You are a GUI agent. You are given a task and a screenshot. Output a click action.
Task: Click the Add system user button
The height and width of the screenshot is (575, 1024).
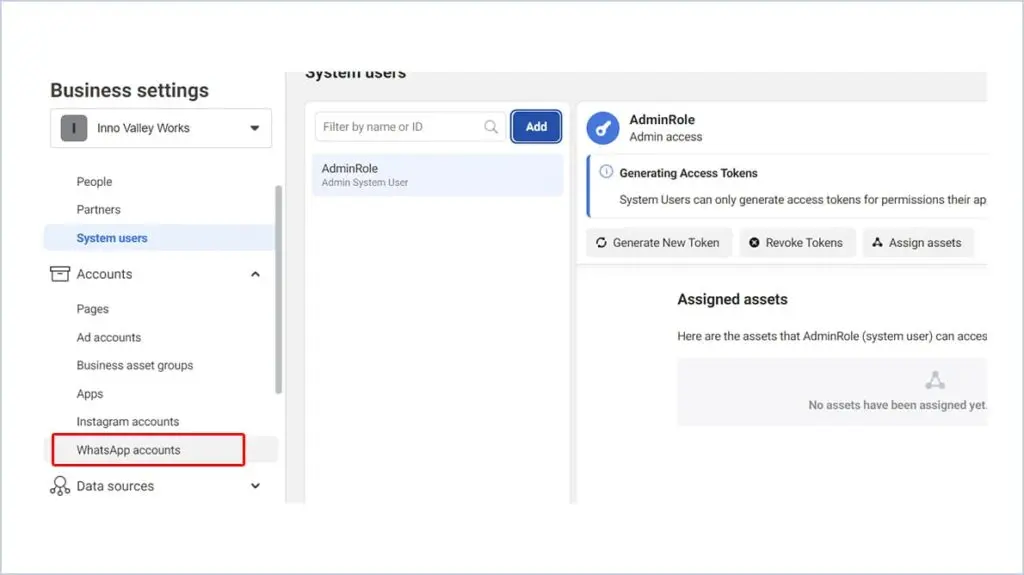click(x=536, y=127)
